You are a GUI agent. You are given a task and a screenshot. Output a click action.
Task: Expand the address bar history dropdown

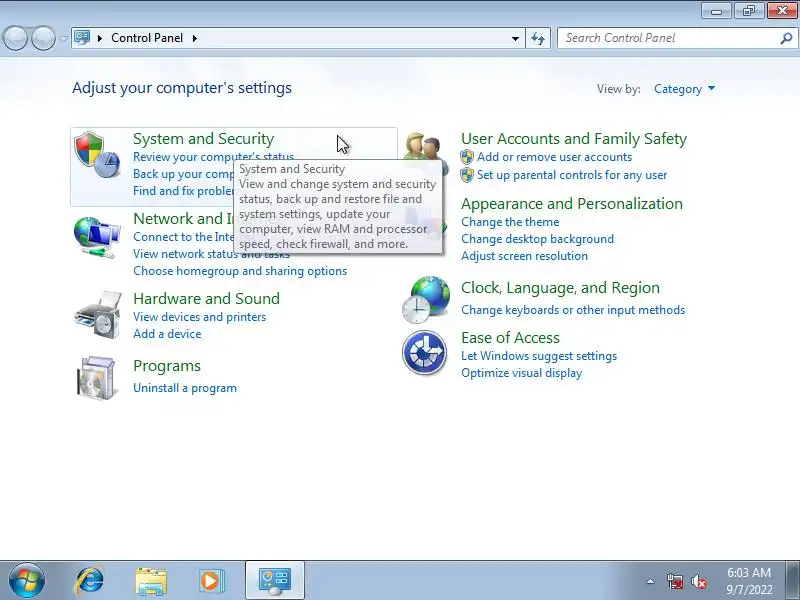click(515, 38)
